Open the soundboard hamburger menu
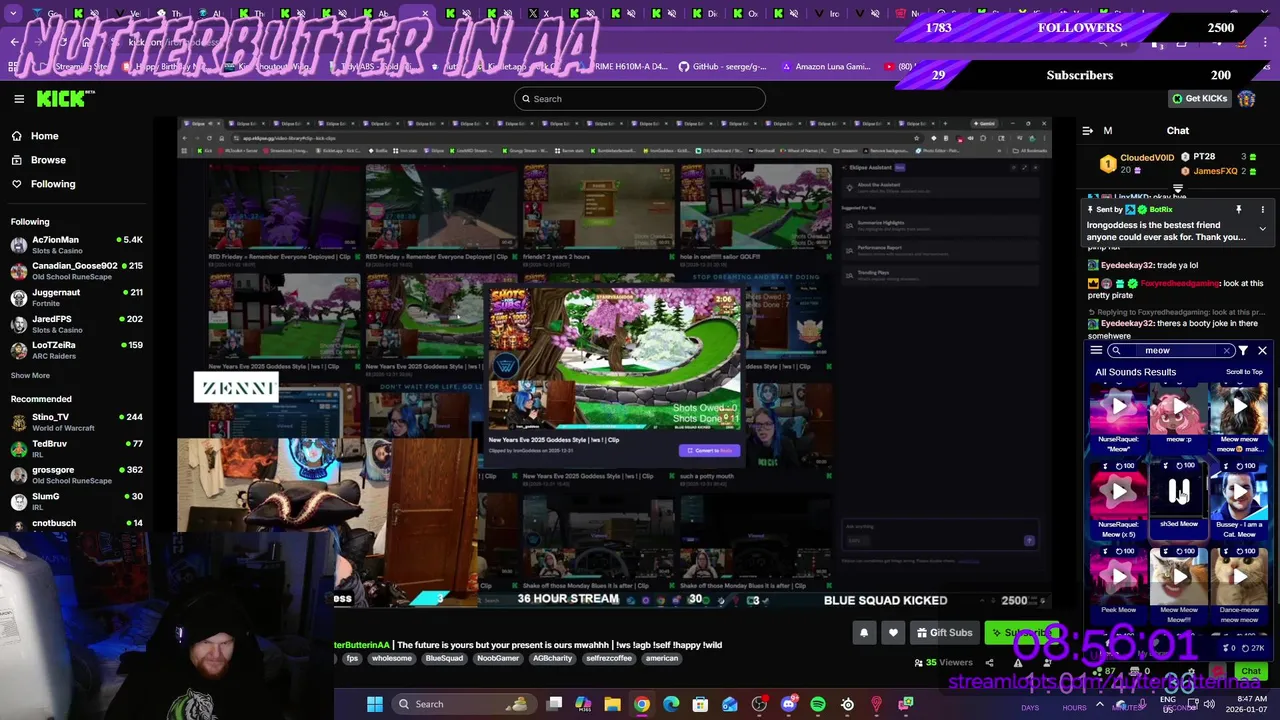The height and width of the screenshot is (720, 1280). coord(1096,351)
